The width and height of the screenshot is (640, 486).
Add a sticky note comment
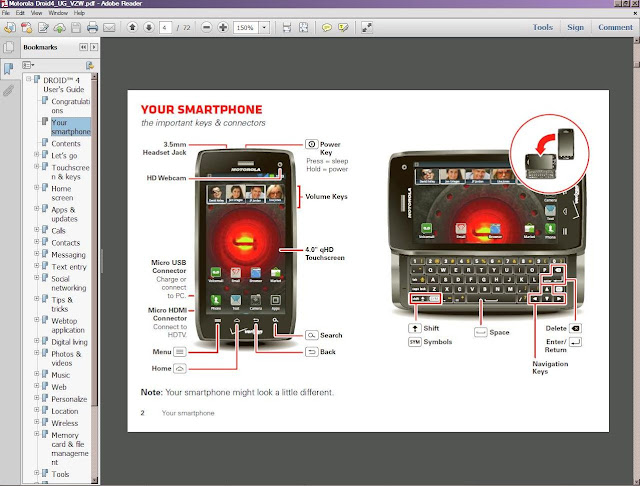(327, 27)
